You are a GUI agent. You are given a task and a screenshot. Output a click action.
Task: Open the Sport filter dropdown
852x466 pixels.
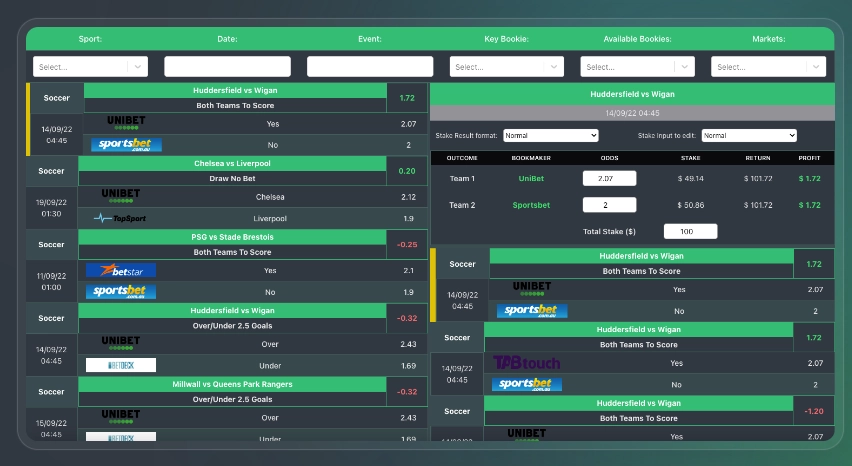pos(90,67)
